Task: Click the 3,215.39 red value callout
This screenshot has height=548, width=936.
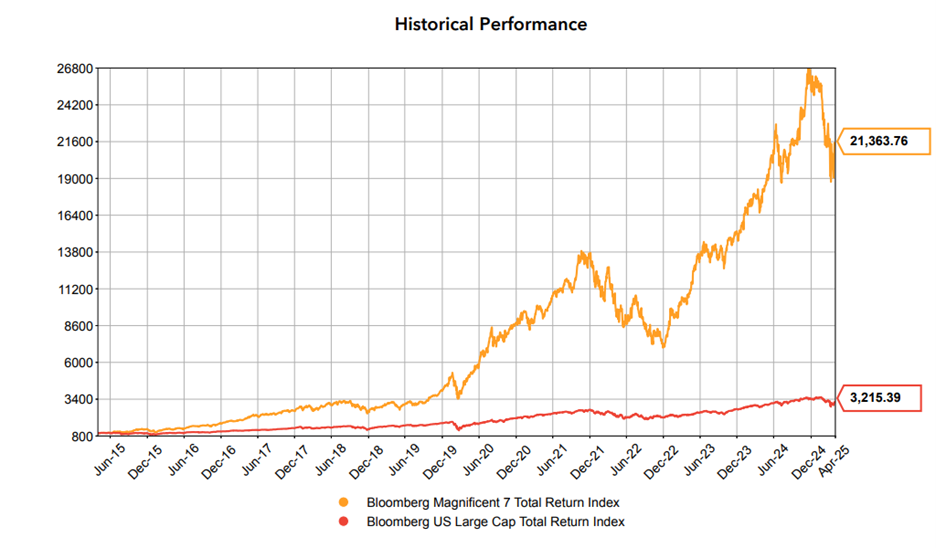Action: click(x=876, y=398)
